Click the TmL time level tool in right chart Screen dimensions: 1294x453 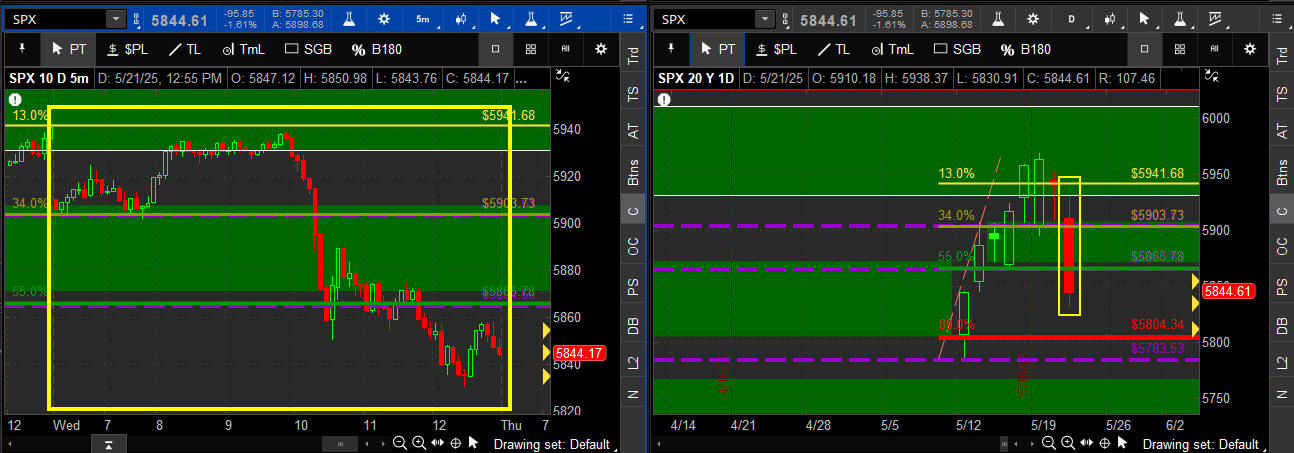coord(889,49)
